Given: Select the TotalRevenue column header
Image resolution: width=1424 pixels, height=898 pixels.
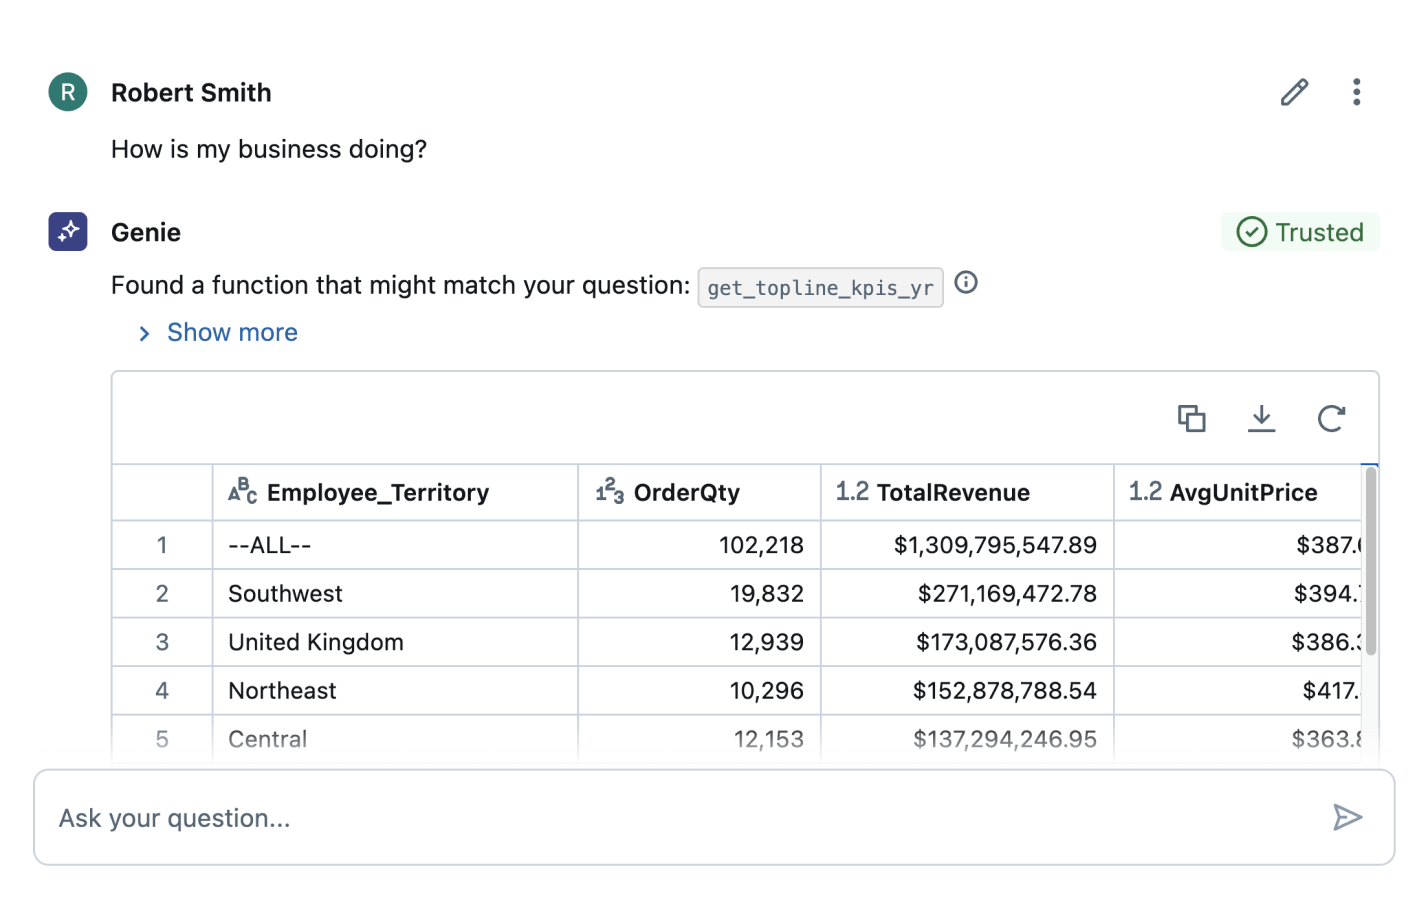Looking at the screenshot, I should point(952,492).
